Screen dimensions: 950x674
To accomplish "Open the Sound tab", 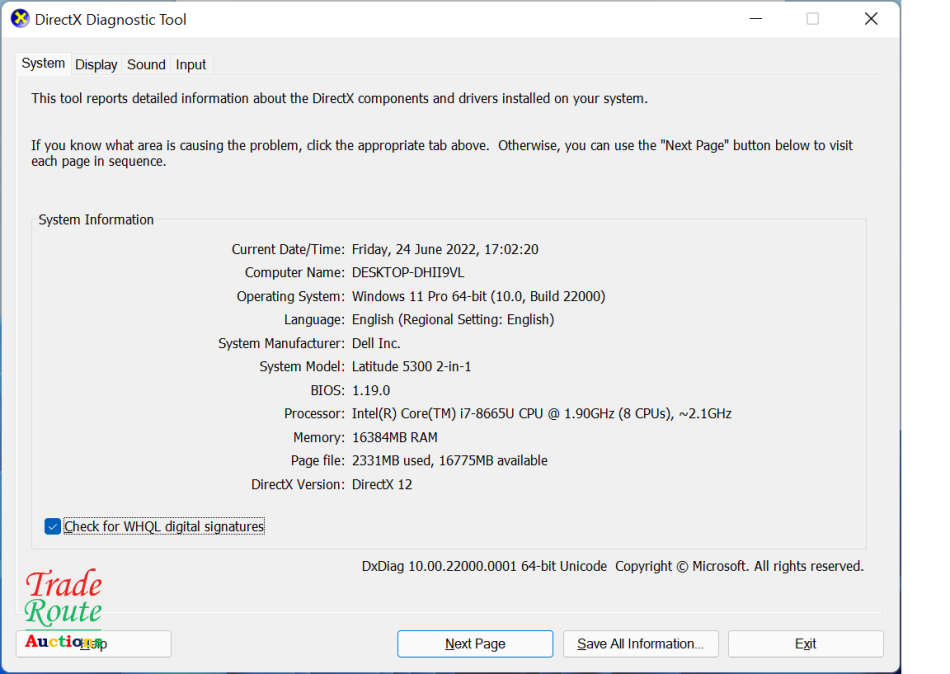I will pos(146,65).
